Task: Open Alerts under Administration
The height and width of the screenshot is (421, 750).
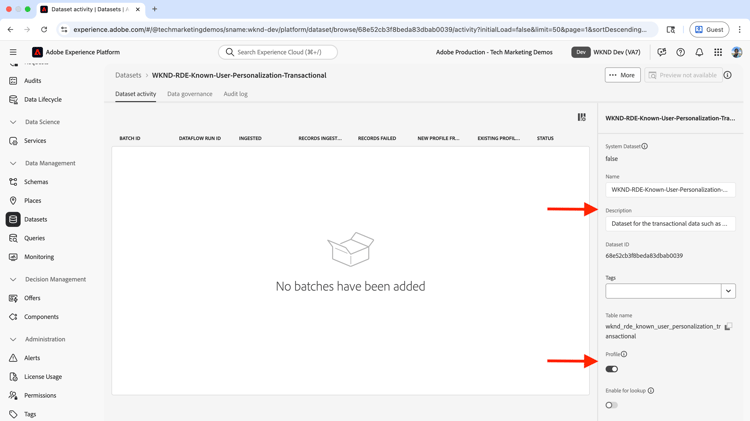Action: coord(32,358)
